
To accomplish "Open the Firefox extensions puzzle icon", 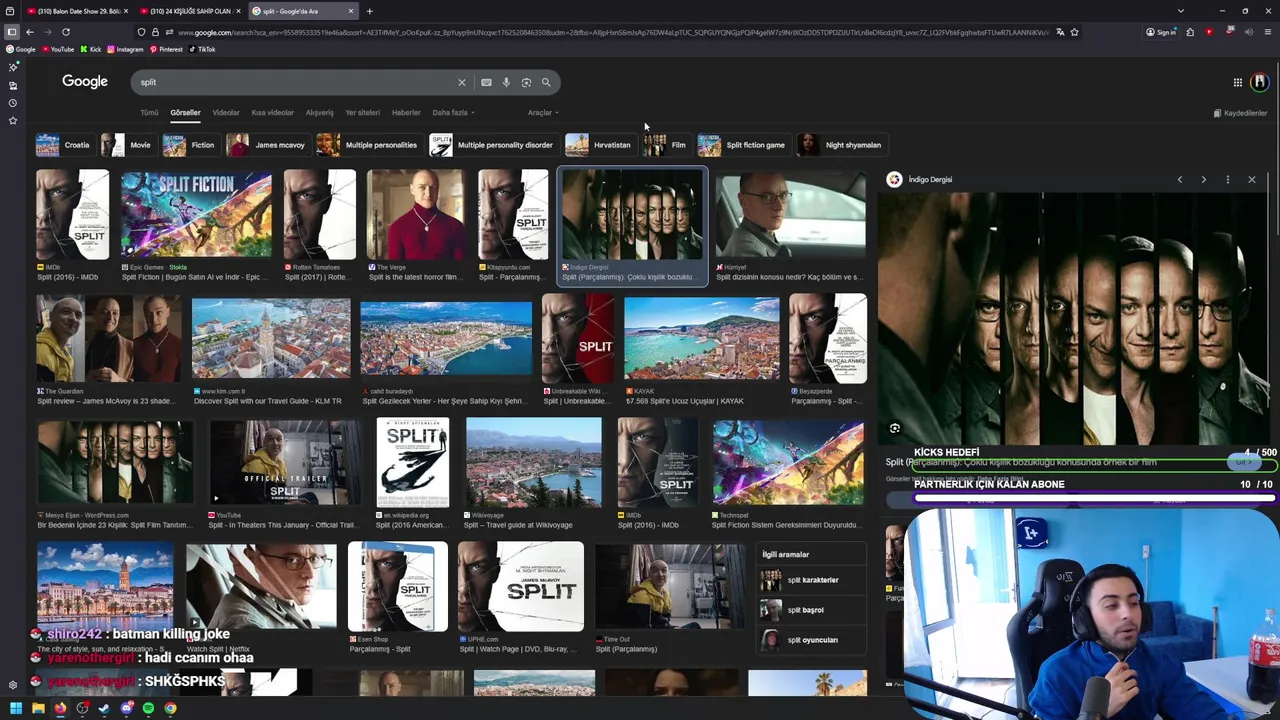I will tap(1190, 32).
